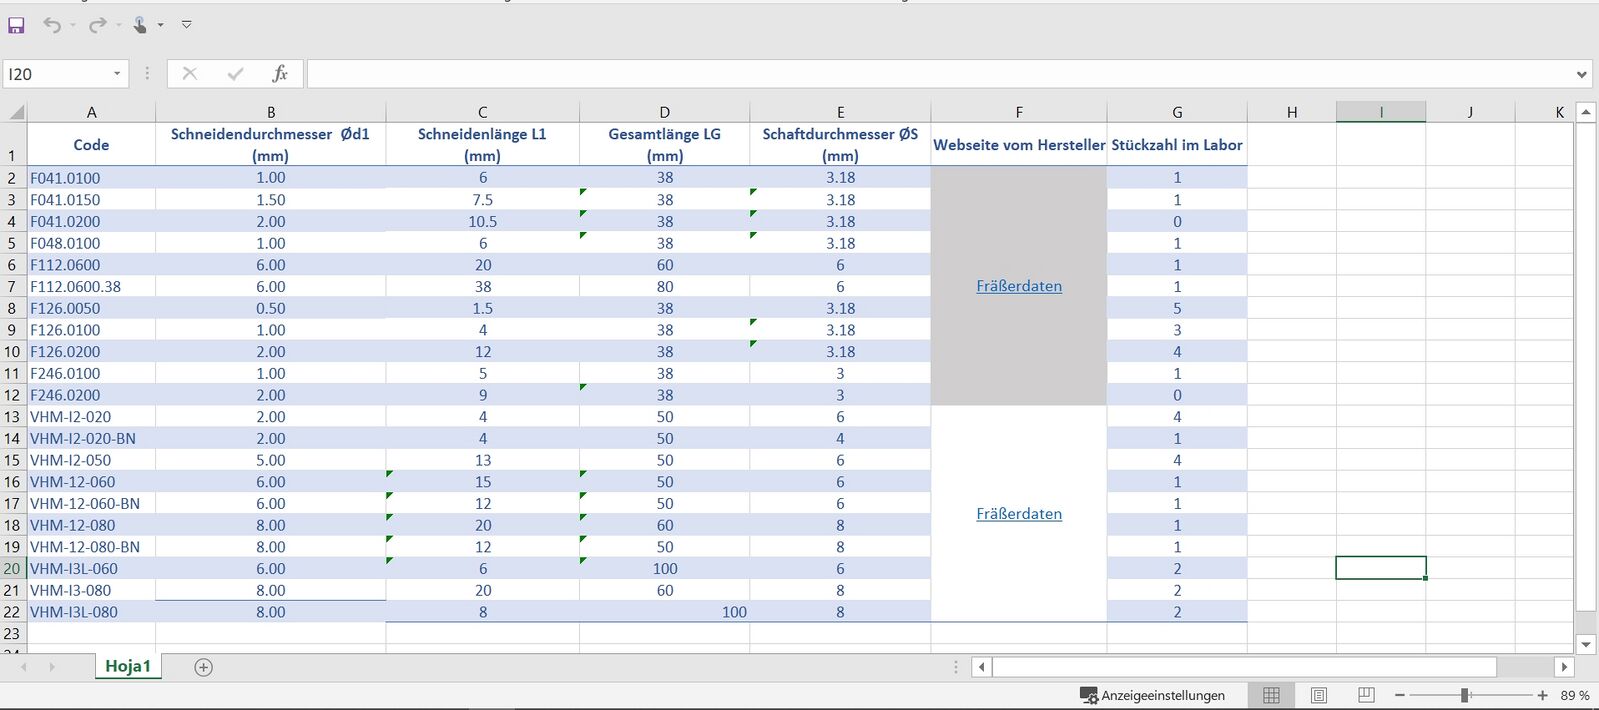Click the Save icon in quick access toolbar
This screenshot has height=710, width=1599.
point(16,25)
